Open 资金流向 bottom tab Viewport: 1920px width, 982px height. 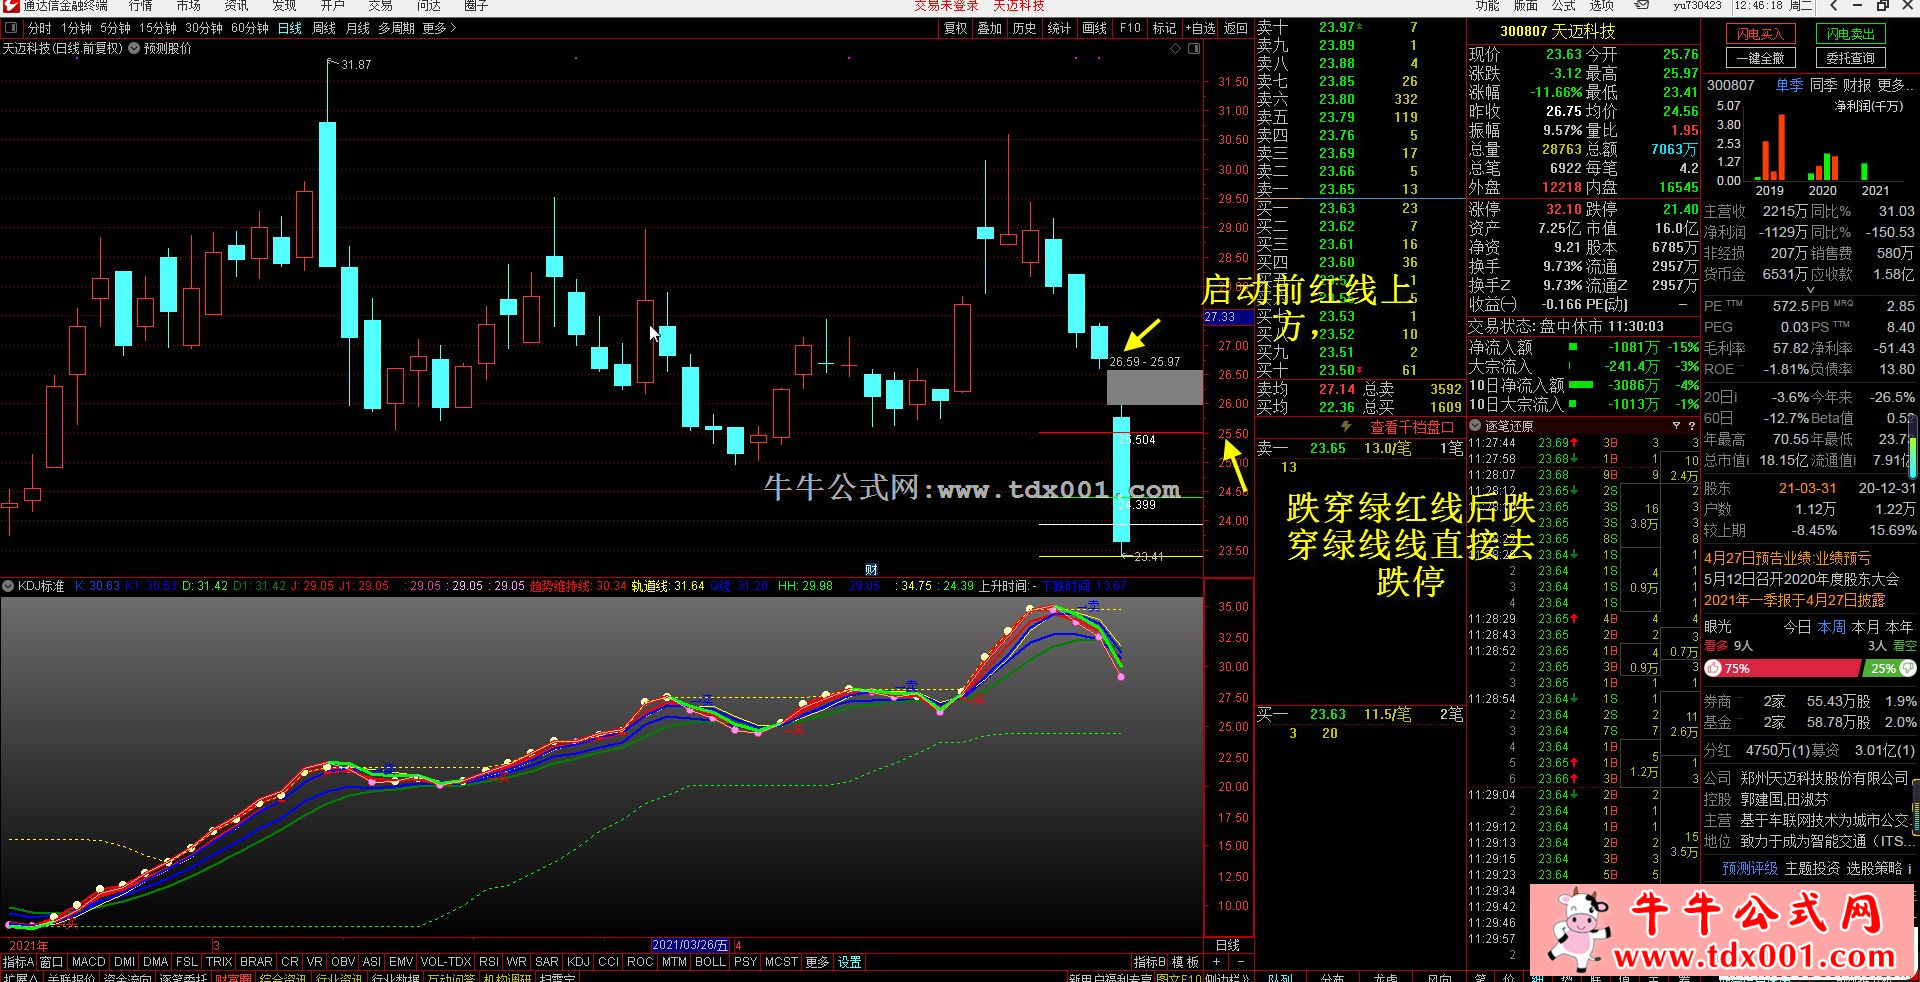coord(127,978)
